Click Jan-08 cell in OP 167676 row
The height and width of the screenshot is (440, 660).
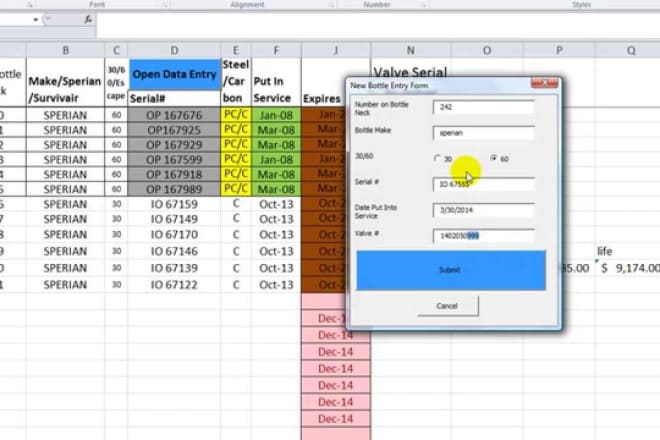(276, 115)
